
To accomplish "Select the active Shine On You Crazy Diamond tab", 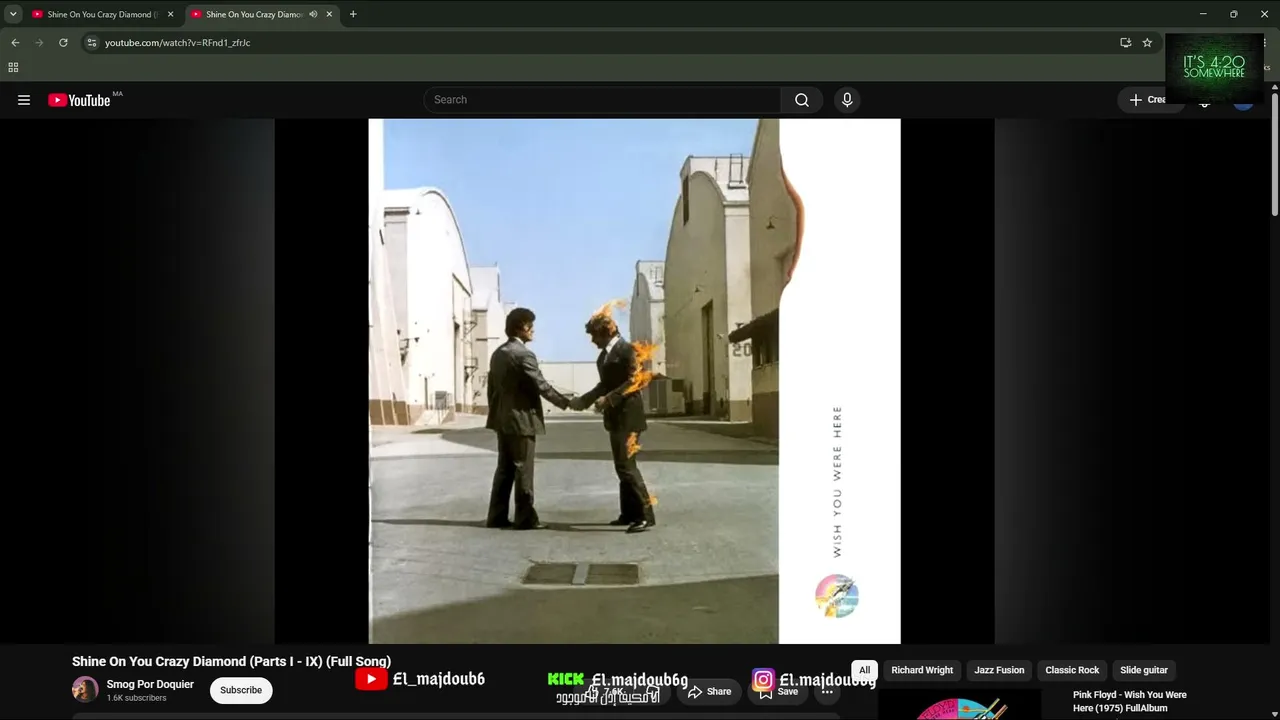I will pos(262,15).
